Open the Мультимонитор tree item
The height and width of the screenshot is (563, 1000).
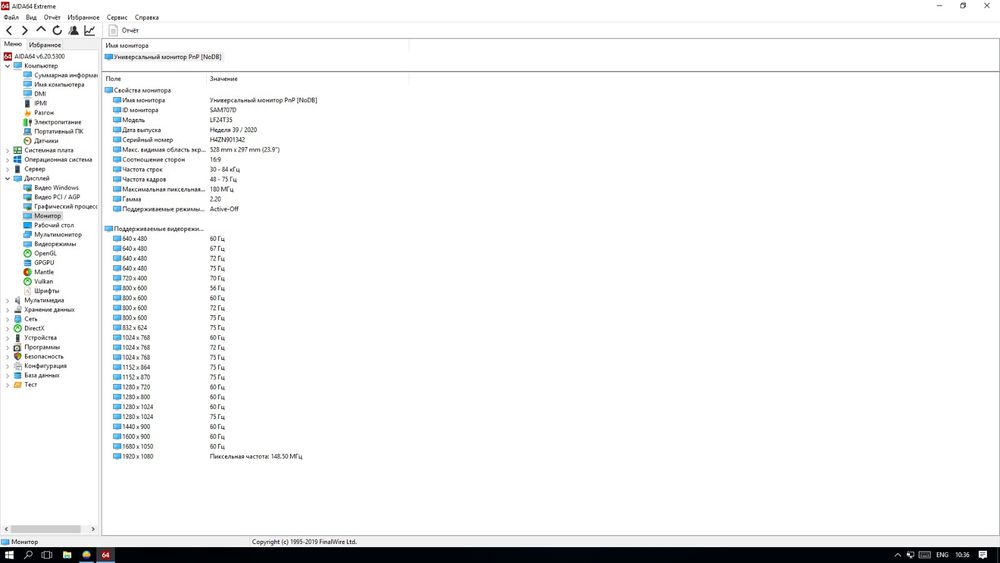pyautogui.click(x=53, y=235)
